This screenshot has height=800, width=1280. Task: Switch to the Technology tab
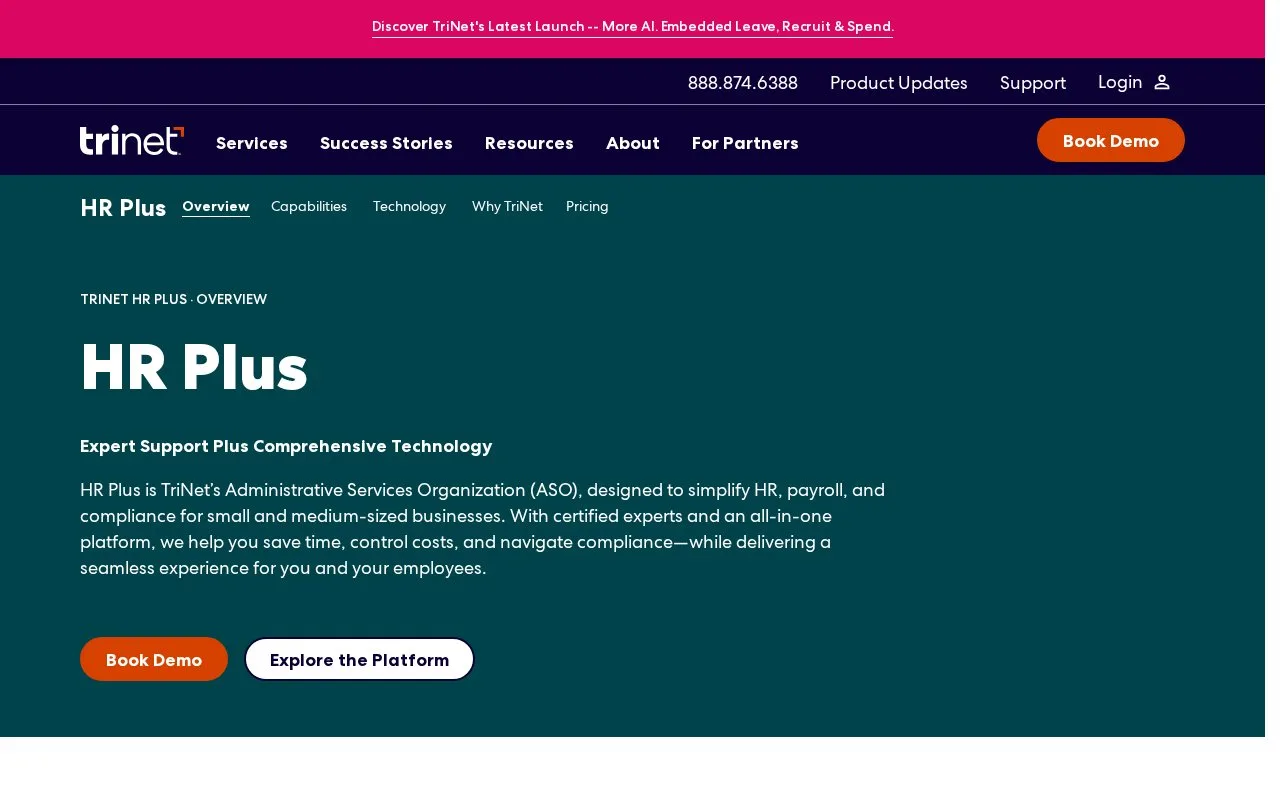(x=409, y=206)
